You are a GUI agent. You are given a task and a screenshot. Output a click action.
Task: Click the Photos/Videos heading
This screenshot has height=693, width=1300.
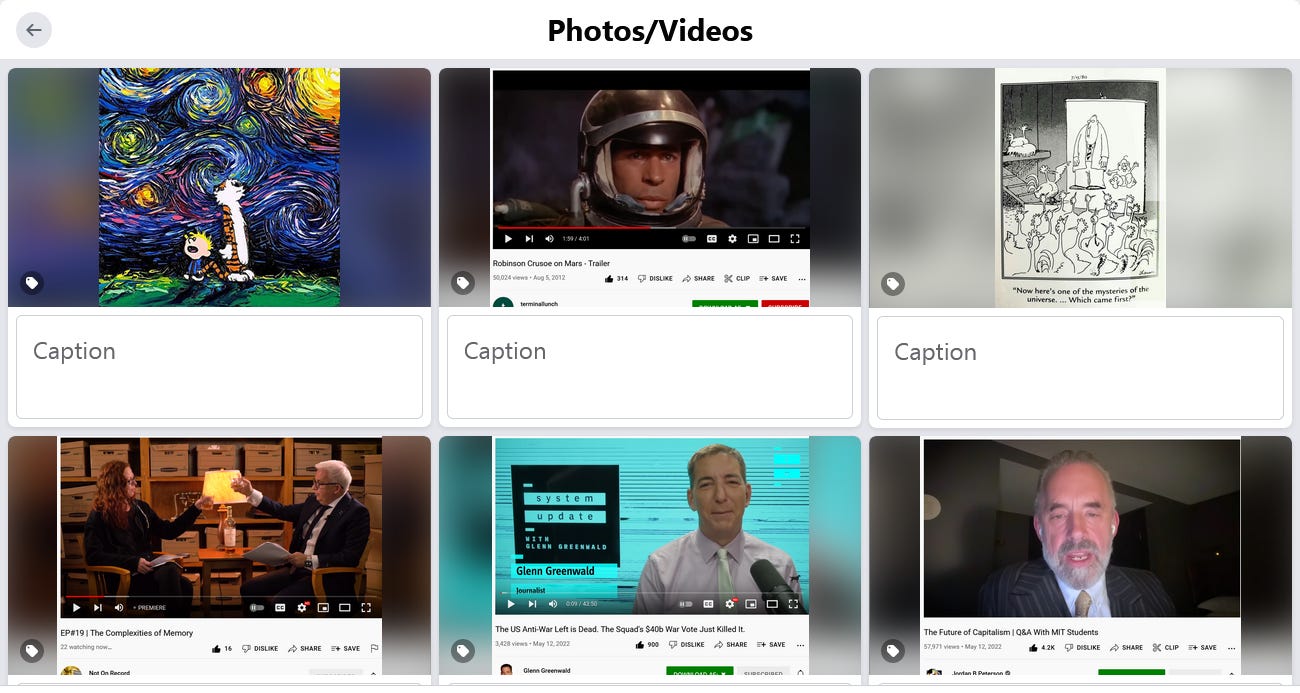650,31
